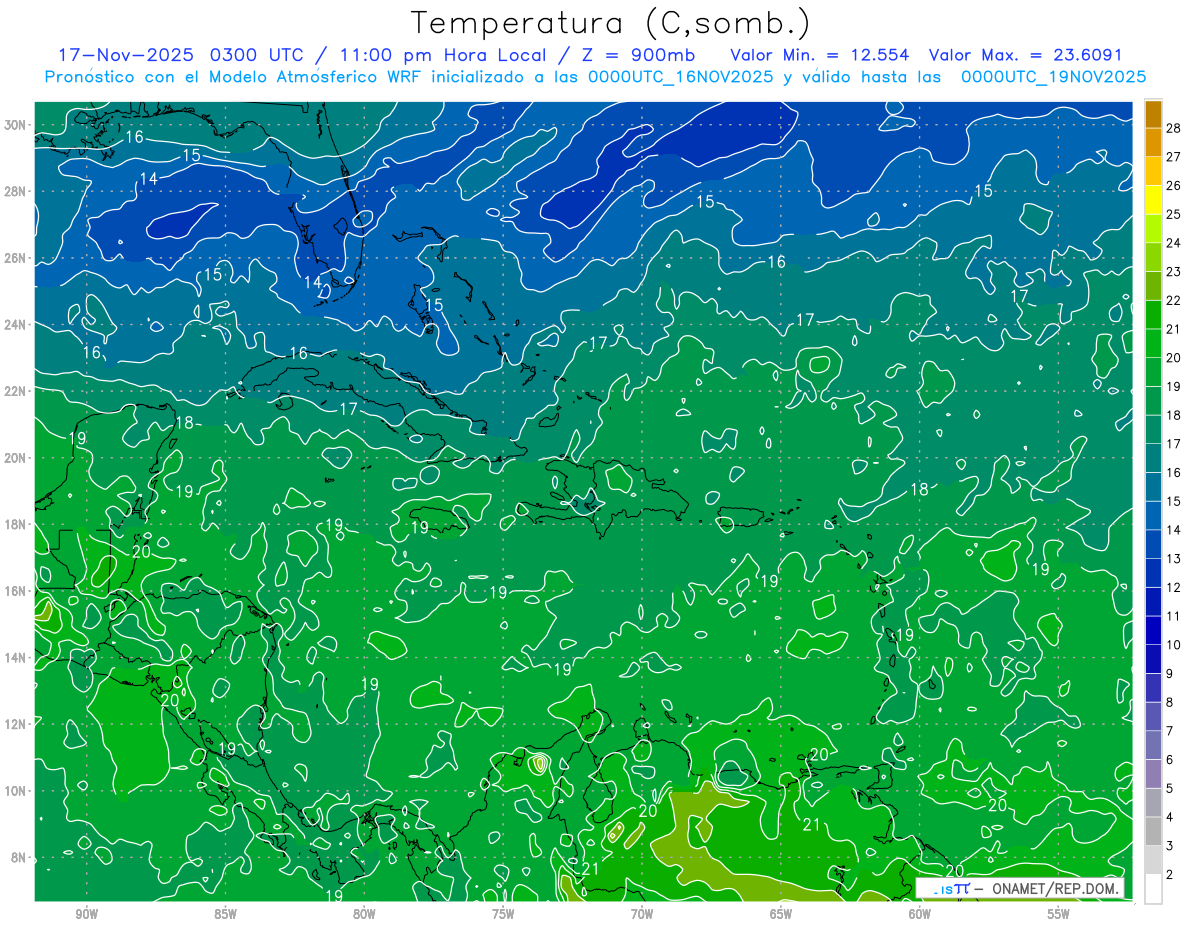Click the latitude axis label "8N"
The image size is (1200, 927).
tap(19, 858)
